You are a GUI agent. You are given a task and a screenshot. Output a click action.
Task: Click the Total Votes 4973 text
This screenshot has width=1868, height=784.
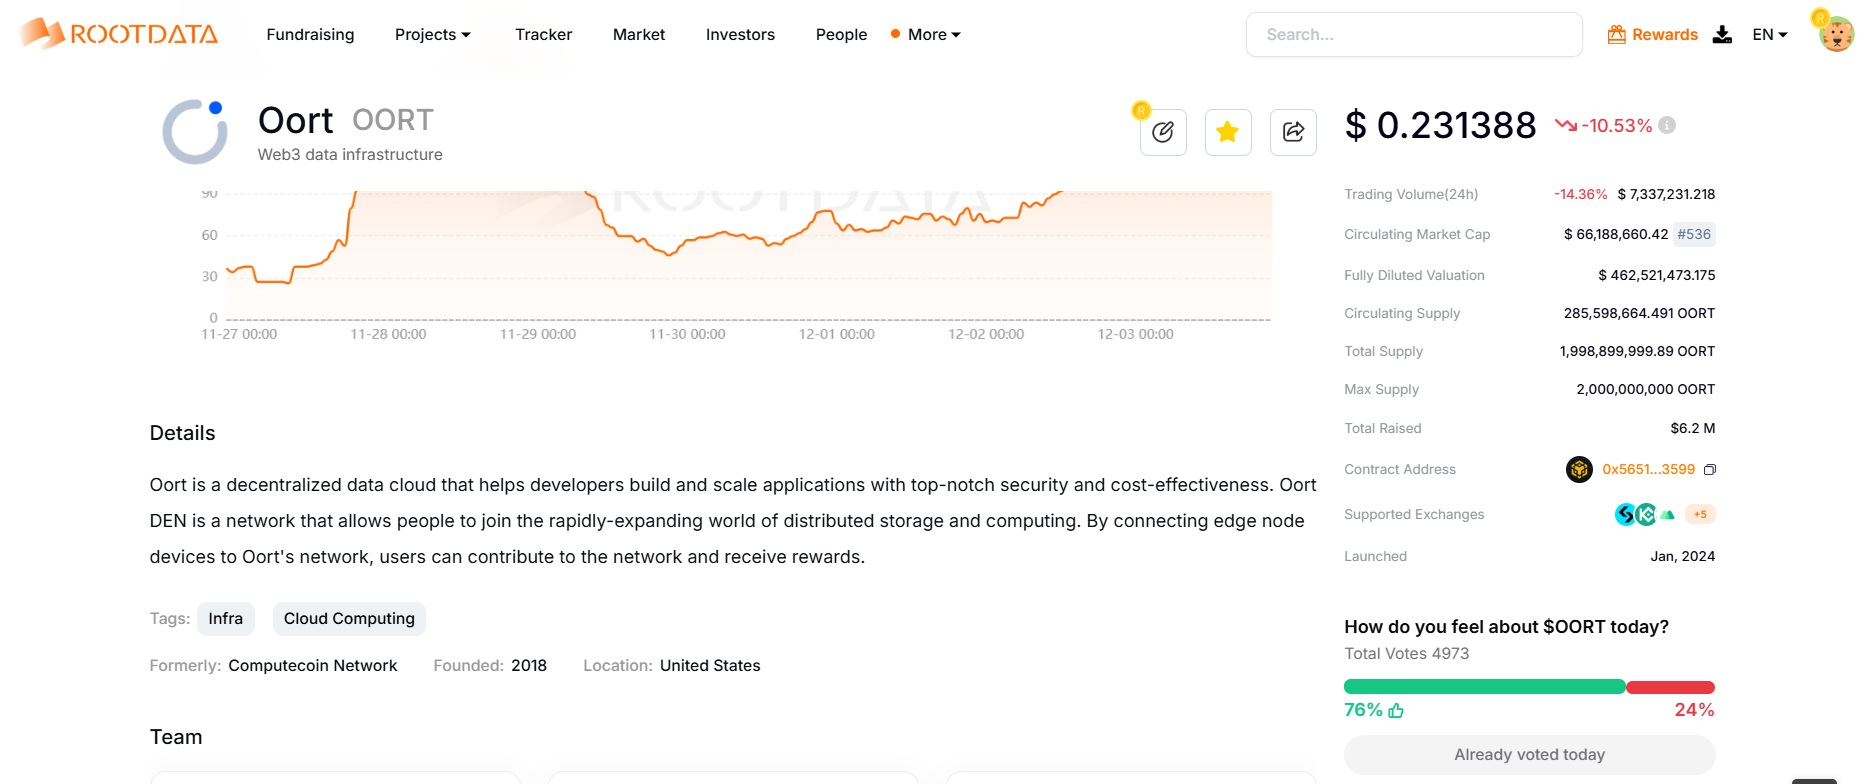[x=1406, y=653]
